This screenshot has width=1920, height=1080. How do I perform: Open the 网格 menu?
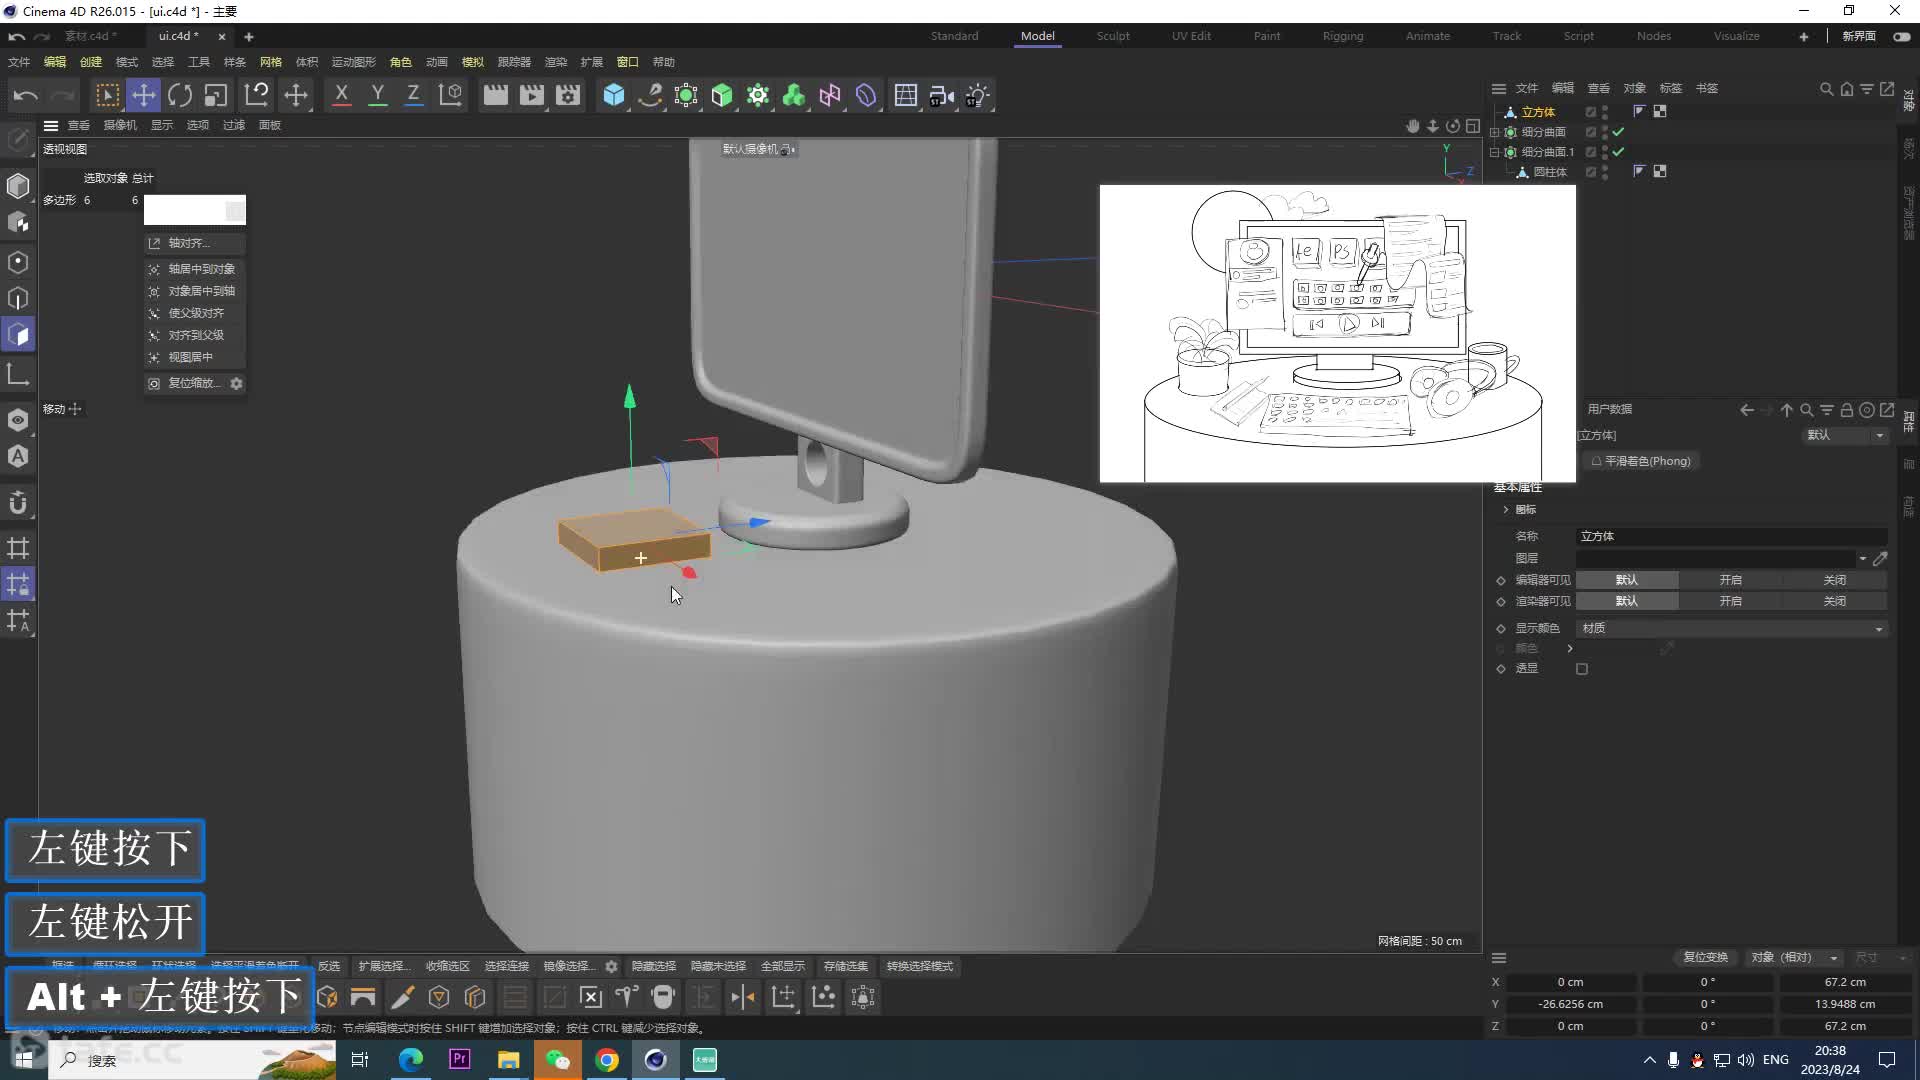pyautogui.click(x=270, y=62)
